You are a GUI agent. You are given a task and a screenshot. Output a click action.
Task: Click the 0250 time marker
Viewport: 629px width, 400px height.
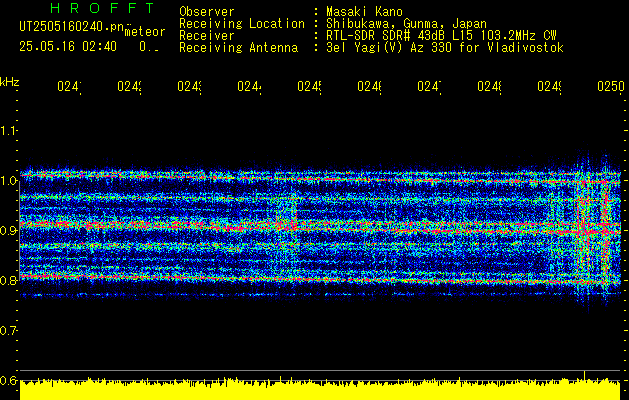point(611,86)
